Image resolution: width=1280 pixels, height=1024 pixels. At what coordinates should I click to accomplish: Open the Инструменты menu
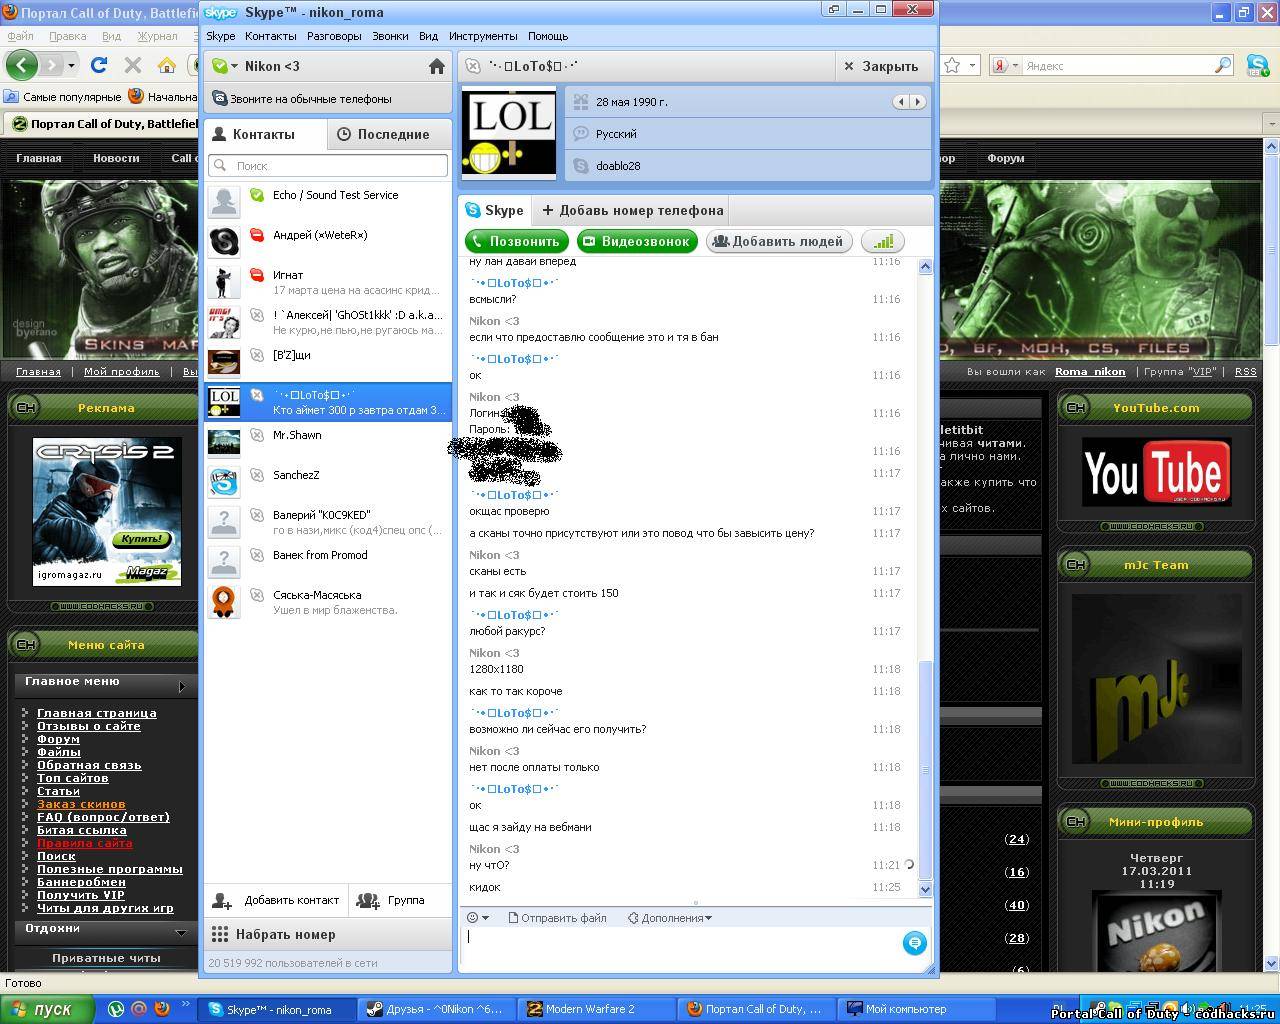pyautogui.click(x=483, y=36)
